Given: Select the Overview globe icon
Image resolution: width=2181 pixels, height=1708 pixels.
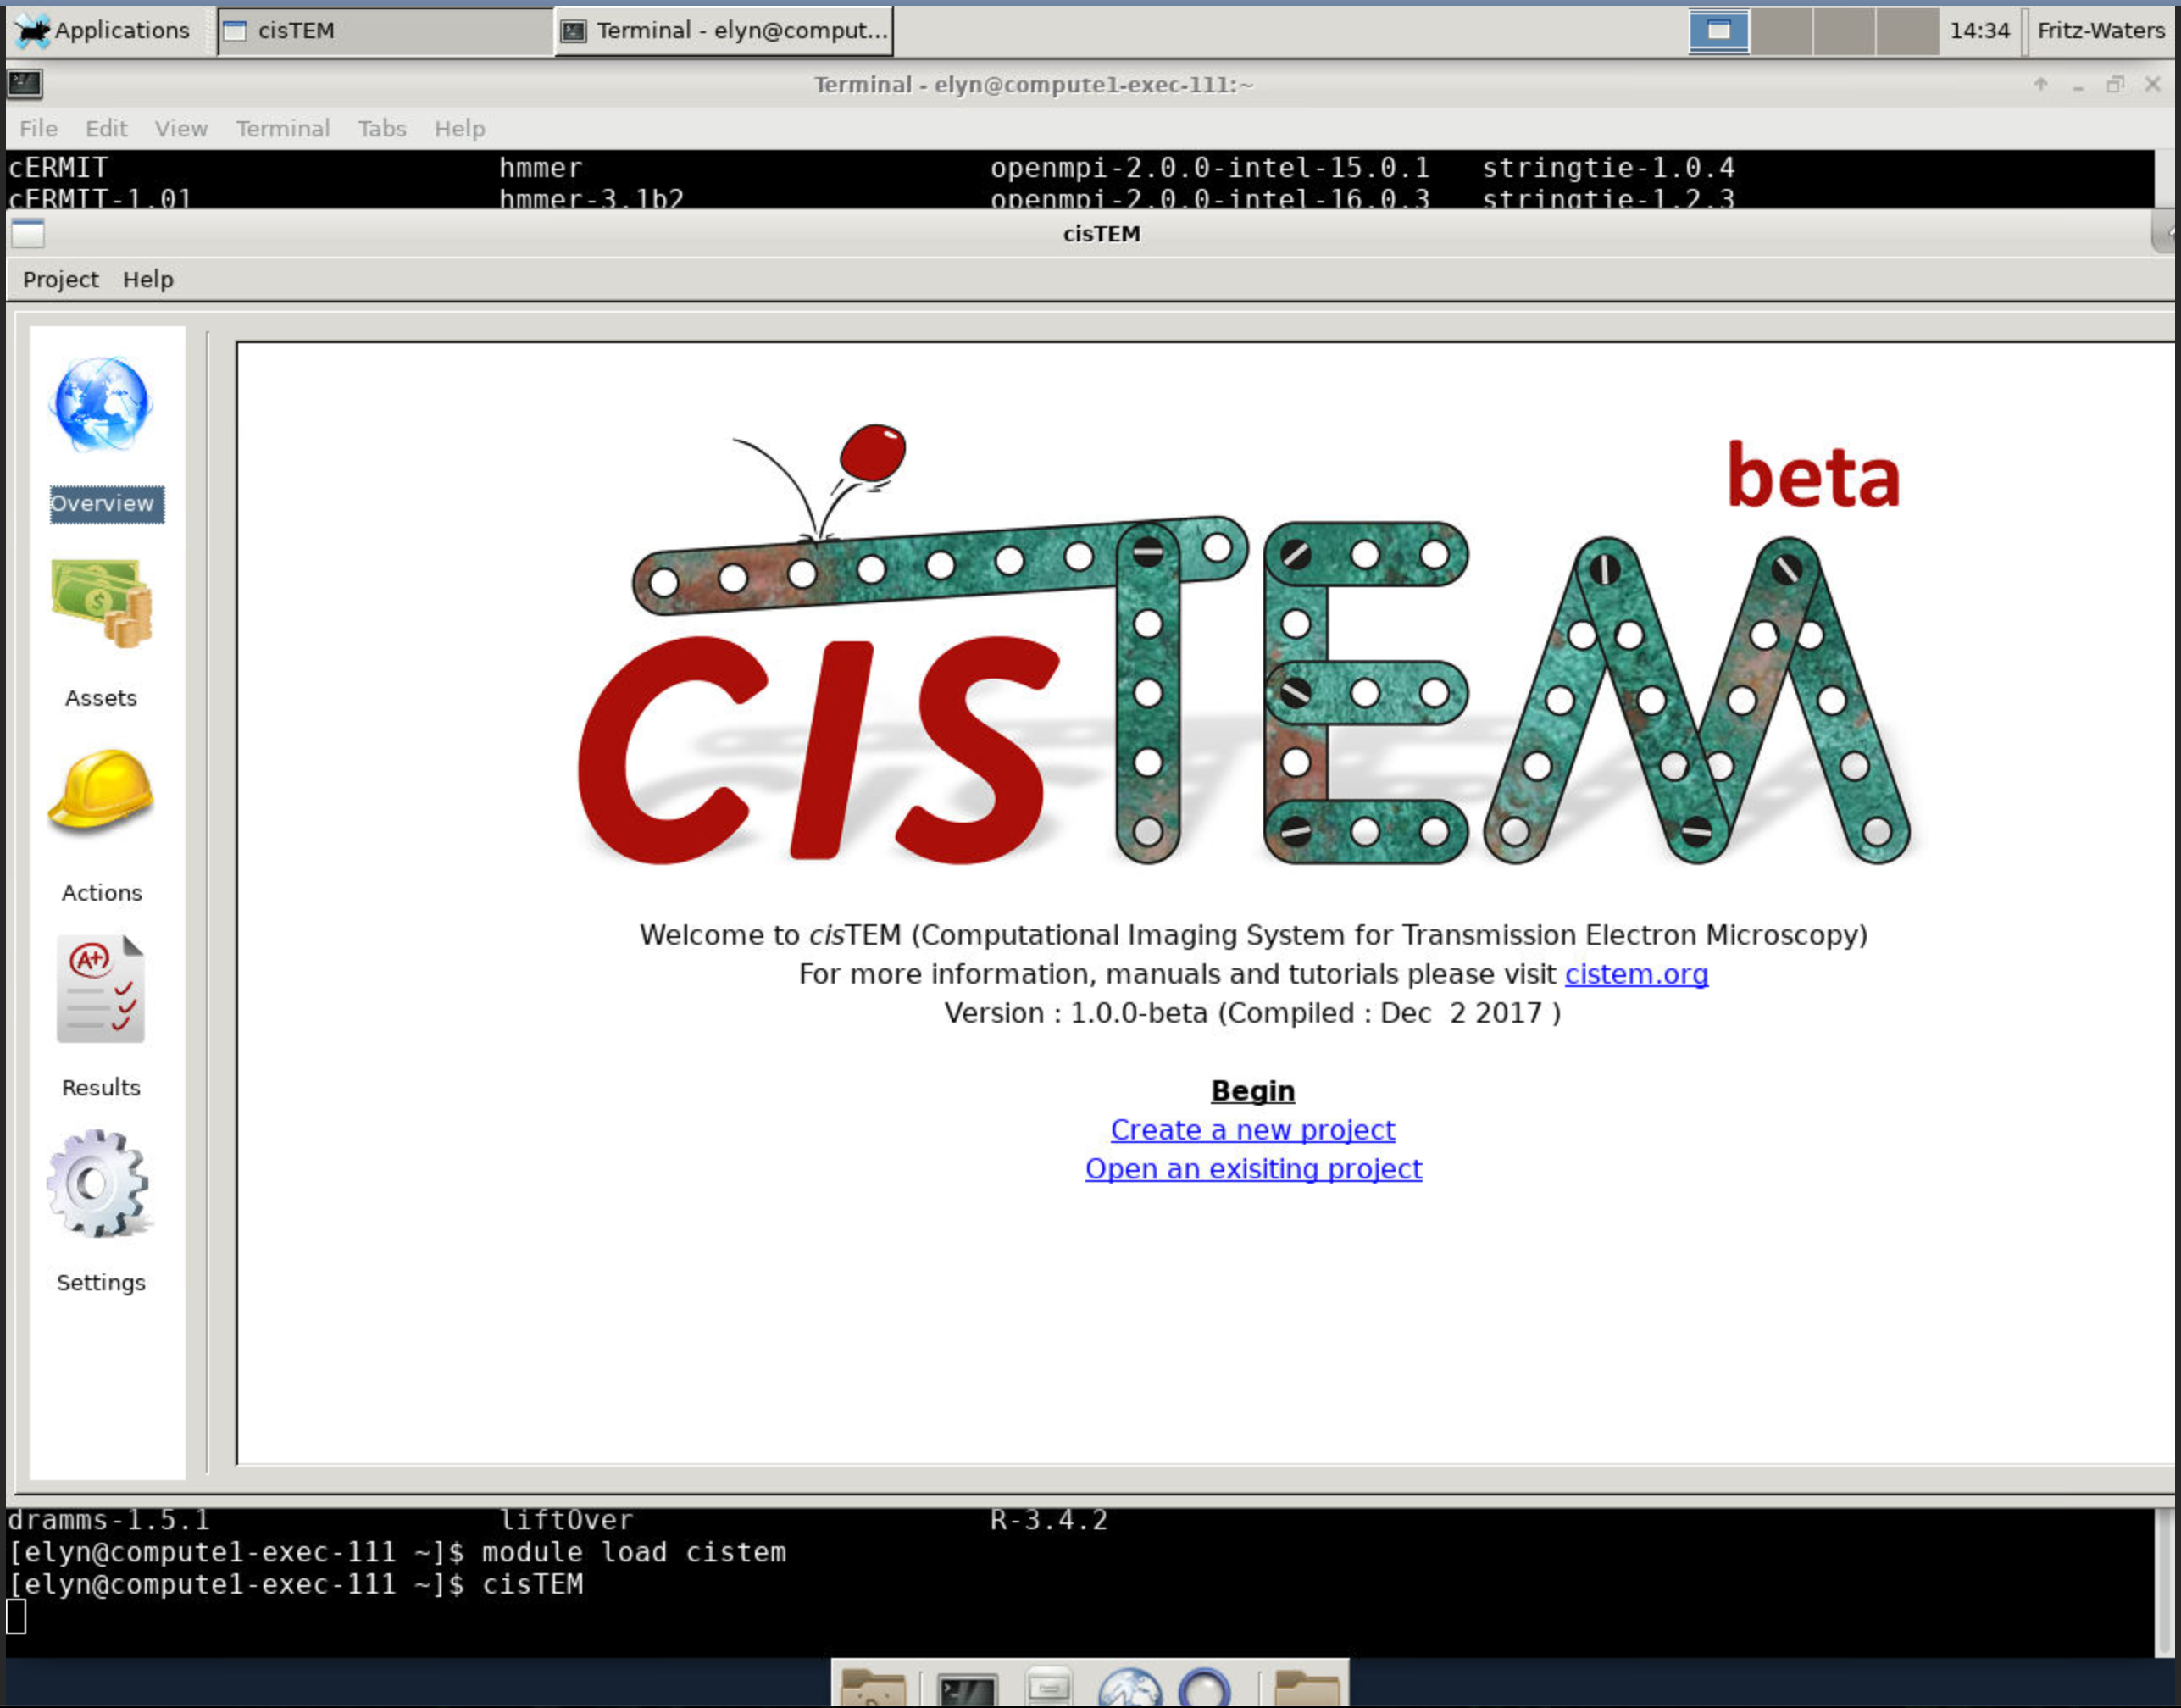Looking at the screenshot, I should [x=101, y=404].
